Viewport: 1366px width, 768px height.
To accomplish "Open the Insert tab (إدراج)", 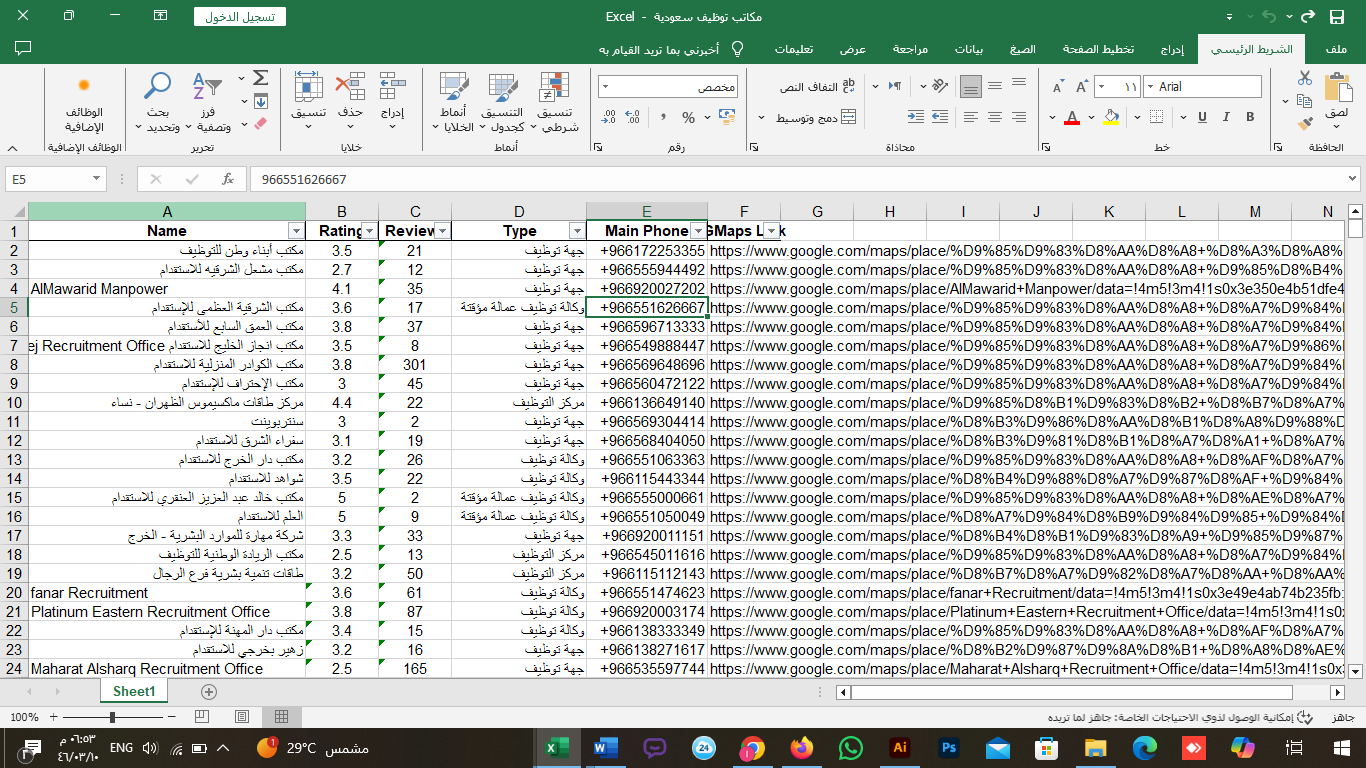I will pyautogui.click(x=1171, y=49).
